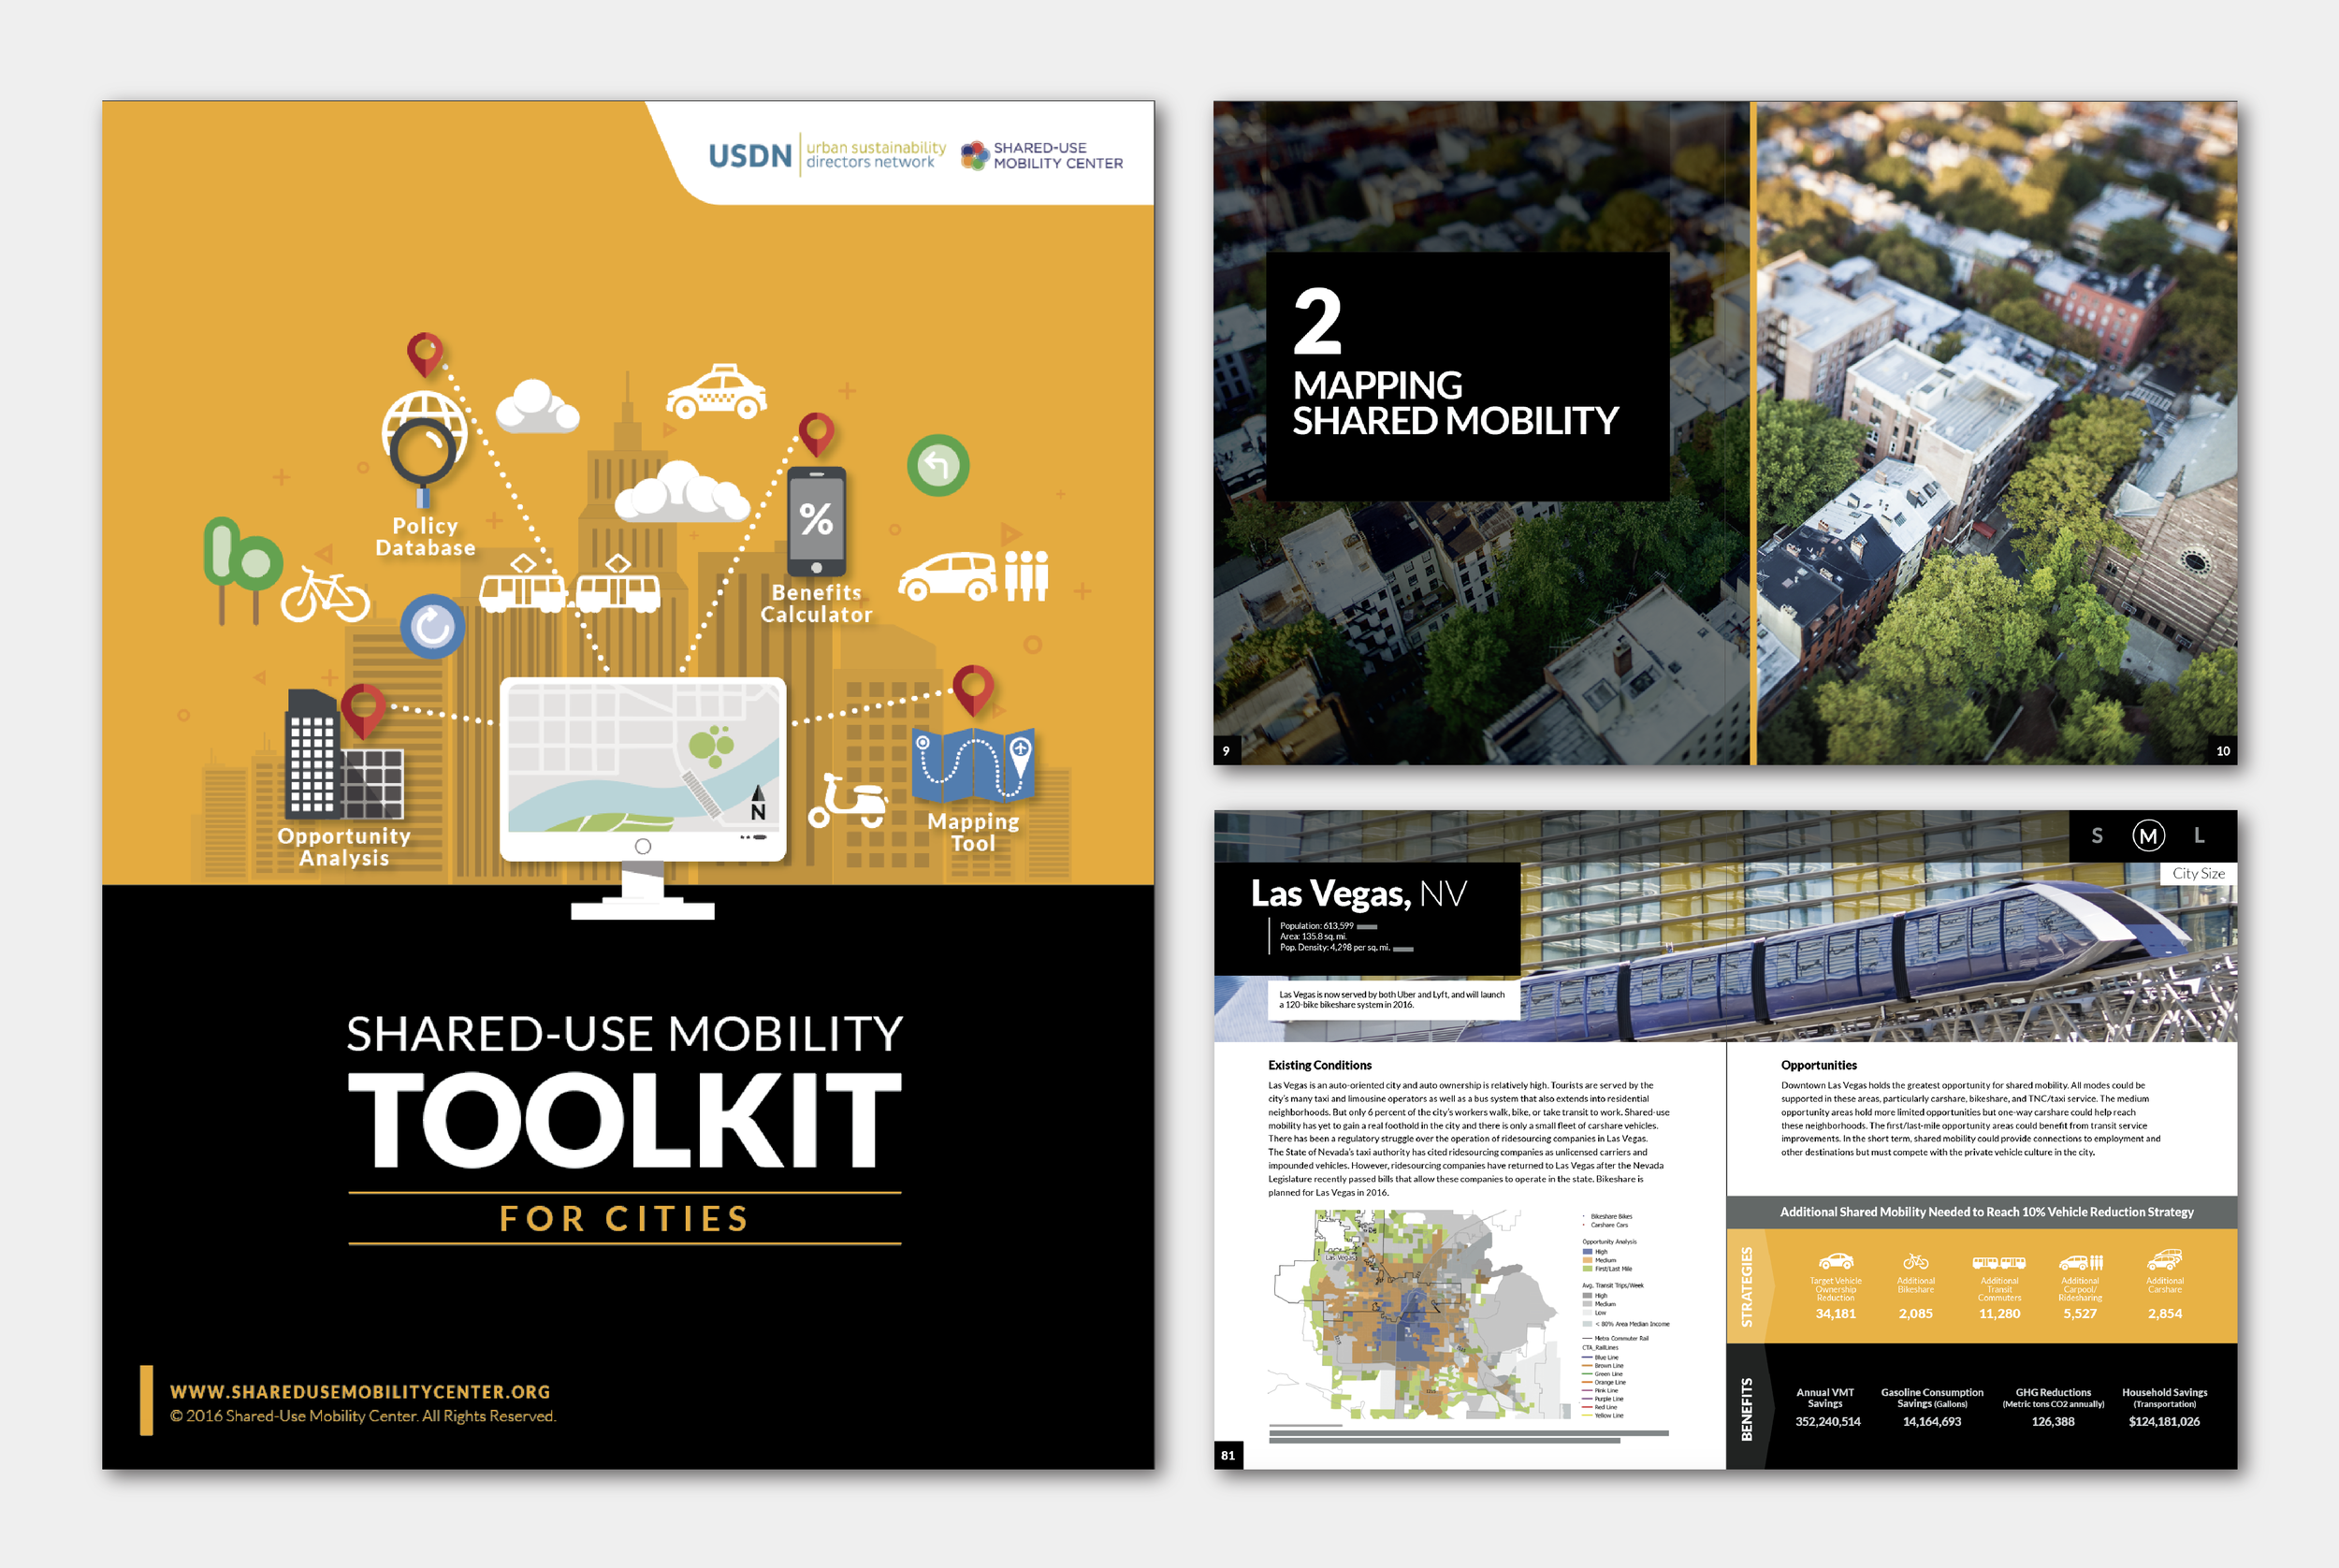
Task: Click the value 11,280
Action: click(x=1999, y=1313)
